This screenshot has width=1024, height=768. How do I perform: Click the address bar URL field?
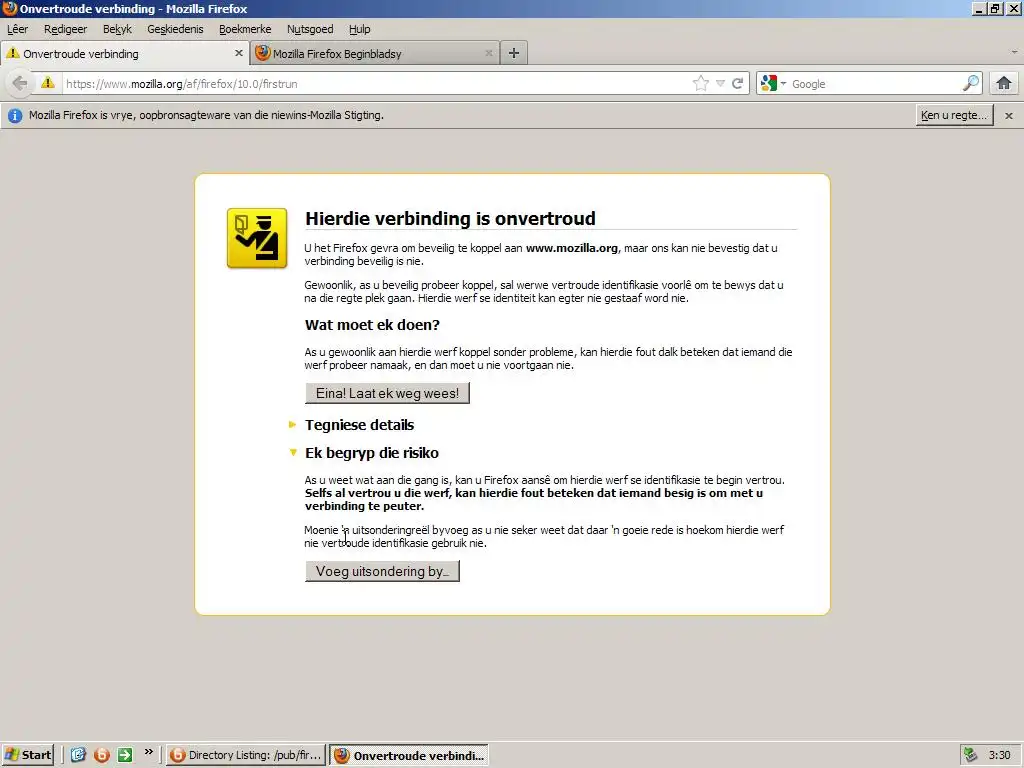click(376, 84)
